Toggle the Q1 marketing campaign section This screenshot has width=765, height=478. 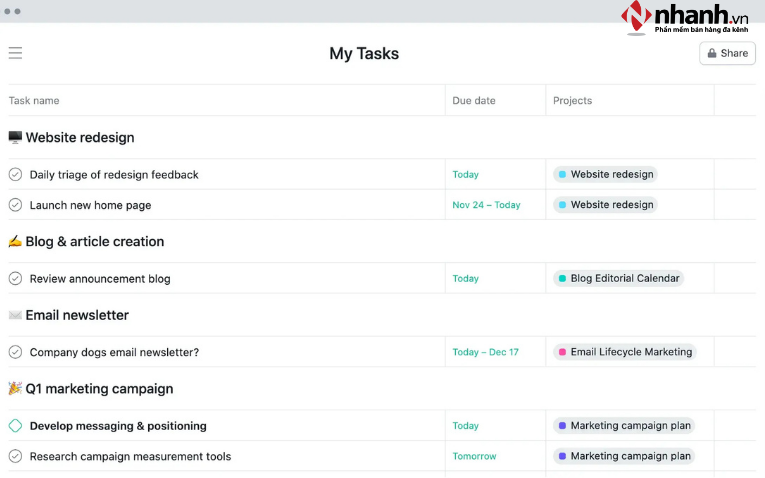point(98,389)
